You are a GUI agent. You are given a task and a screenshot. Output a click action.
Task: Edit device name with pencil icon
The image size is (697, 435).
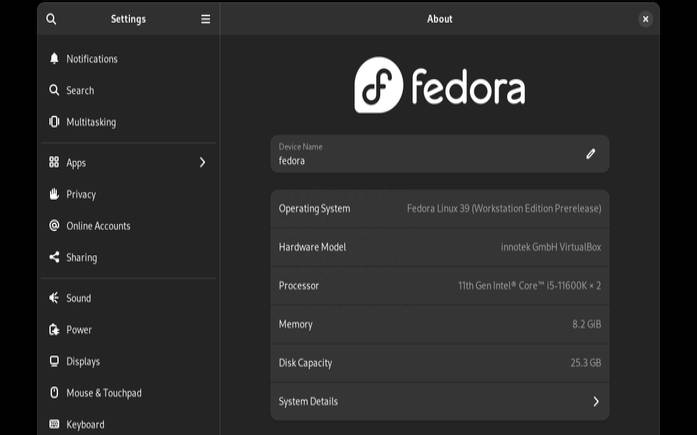[x=590, y=154]
